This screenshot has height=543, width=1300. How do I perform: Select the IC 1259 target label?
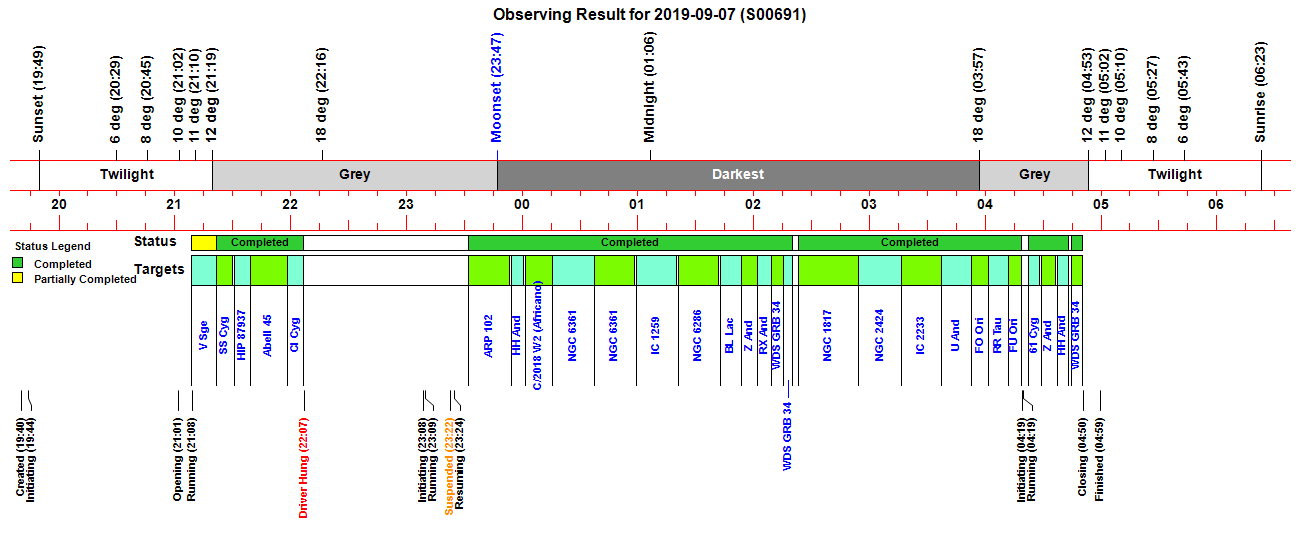[x=655, y=337]
